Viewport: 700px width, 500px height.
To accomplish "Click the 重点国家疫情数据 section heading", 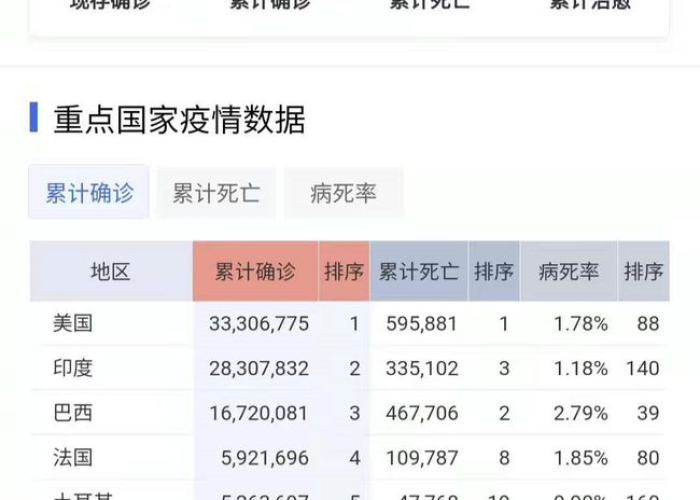I will pyautogui.click(x=179, y=119).
